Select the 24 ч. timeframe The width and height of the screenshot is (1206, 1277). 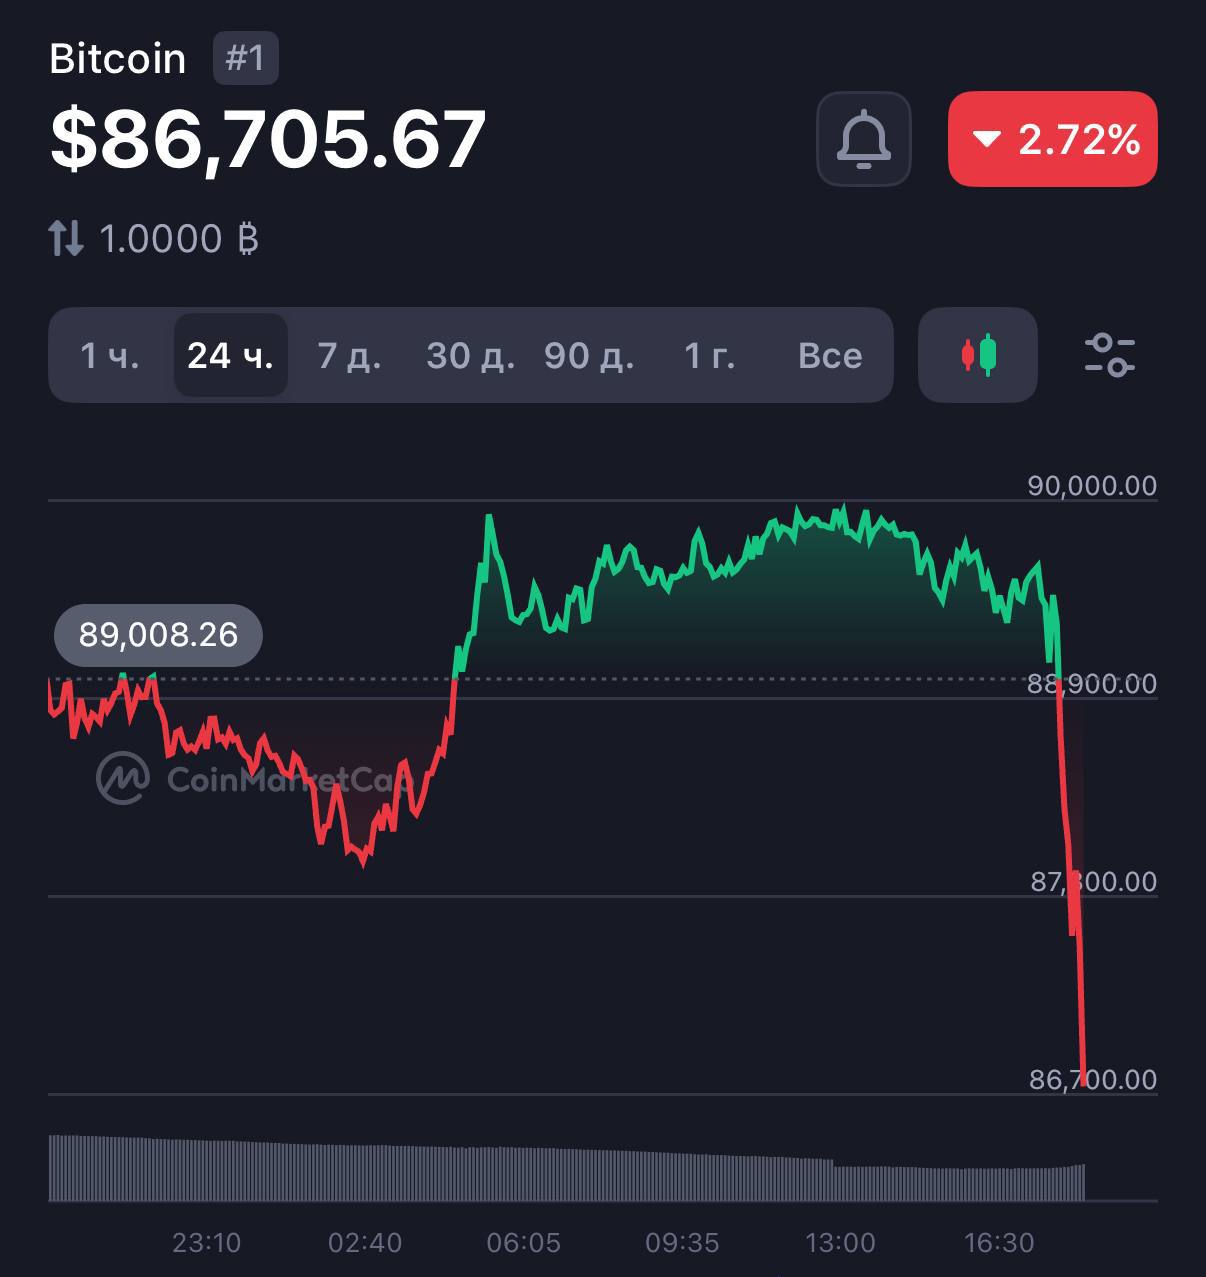click(231, 355)
